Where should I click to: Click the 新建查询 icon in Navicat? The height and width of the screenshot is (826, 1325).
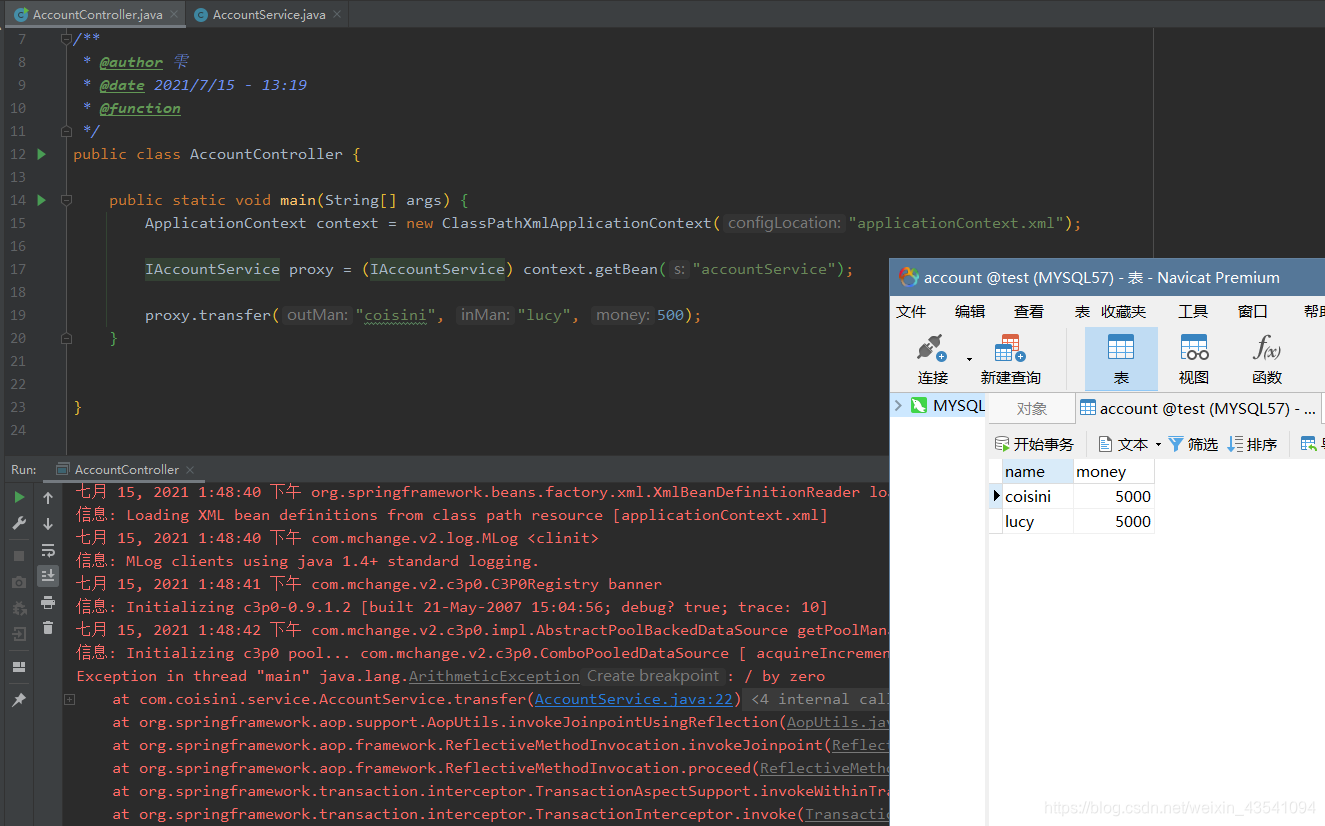coord(1010,348)
